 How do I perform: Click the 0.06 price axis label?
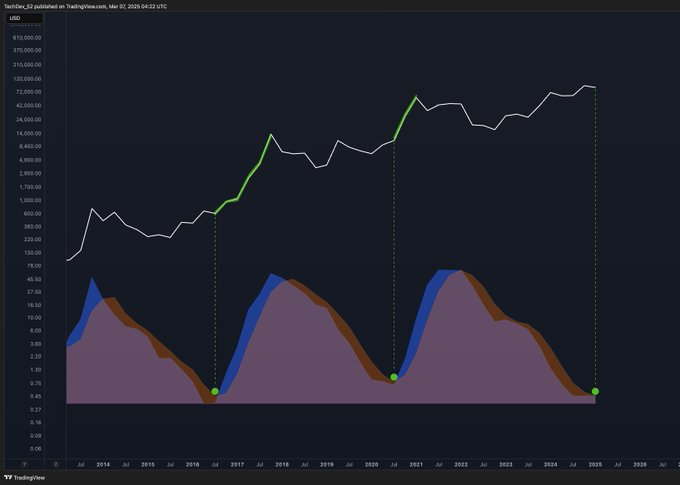point(36,449)
